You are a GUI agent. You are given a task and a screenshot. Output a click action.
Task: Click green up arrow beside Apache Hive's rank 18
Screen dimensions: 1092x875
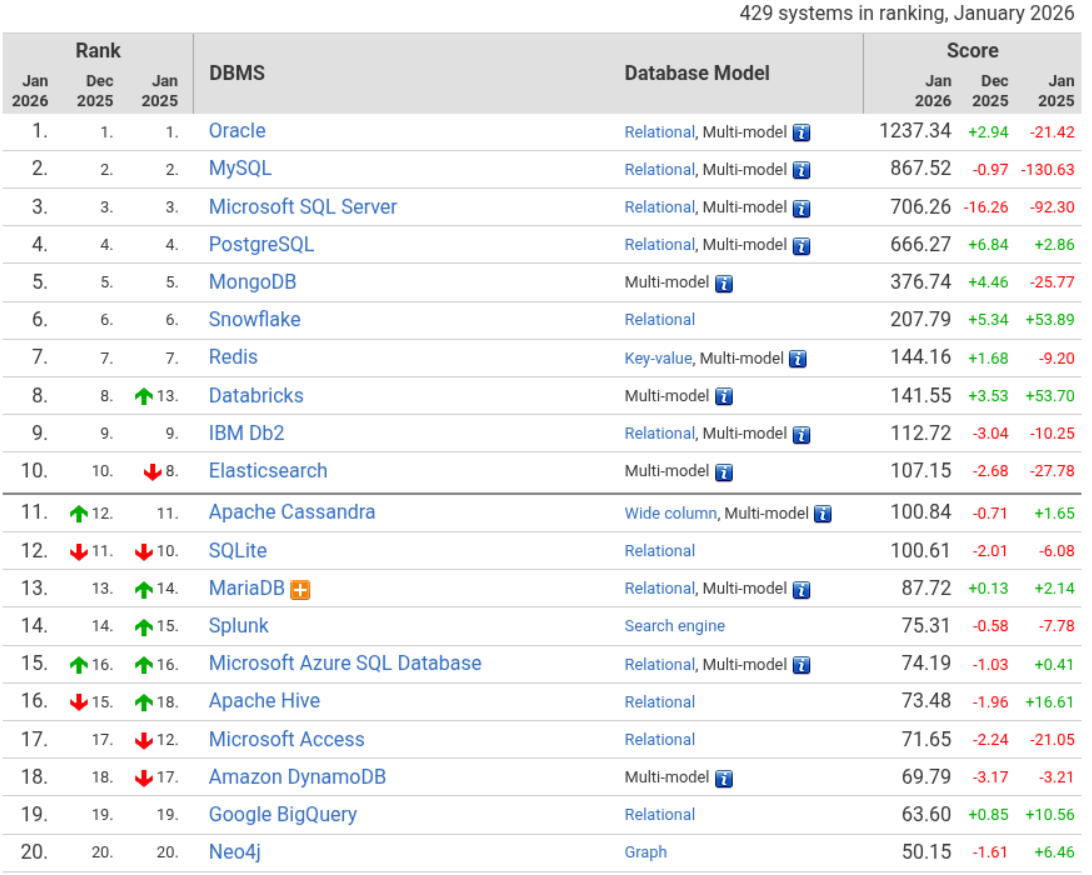[144, 702]
